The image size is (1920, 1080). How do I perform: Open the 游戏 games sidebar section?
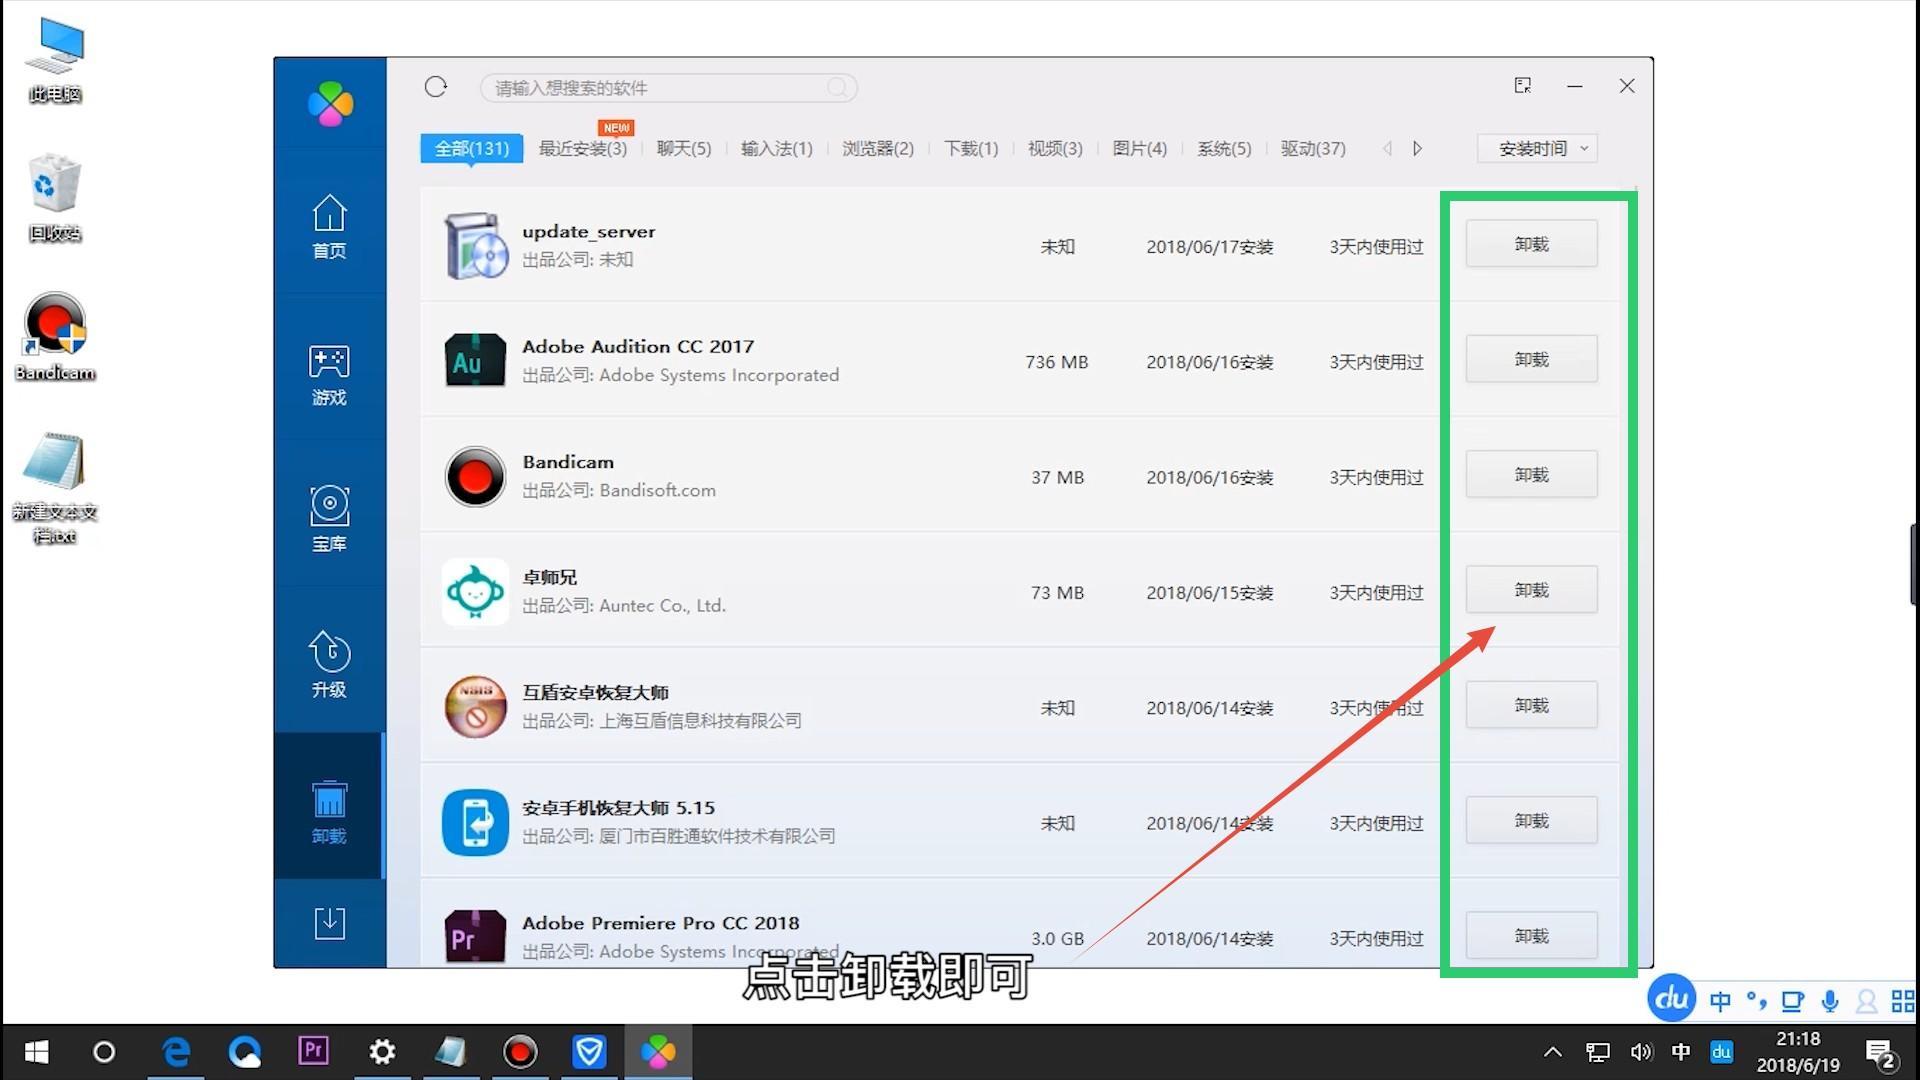click(329, 375)
